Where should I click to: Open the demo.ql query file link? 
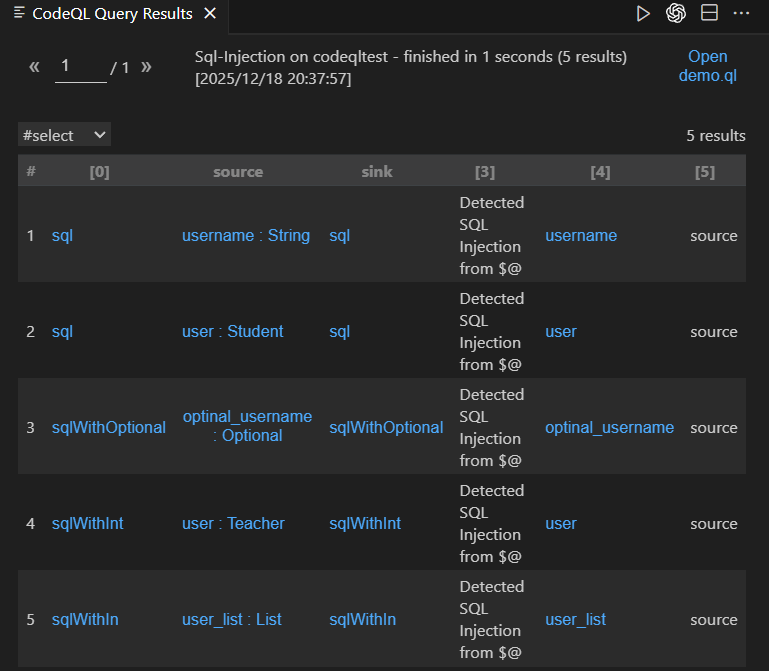[707, 66]
